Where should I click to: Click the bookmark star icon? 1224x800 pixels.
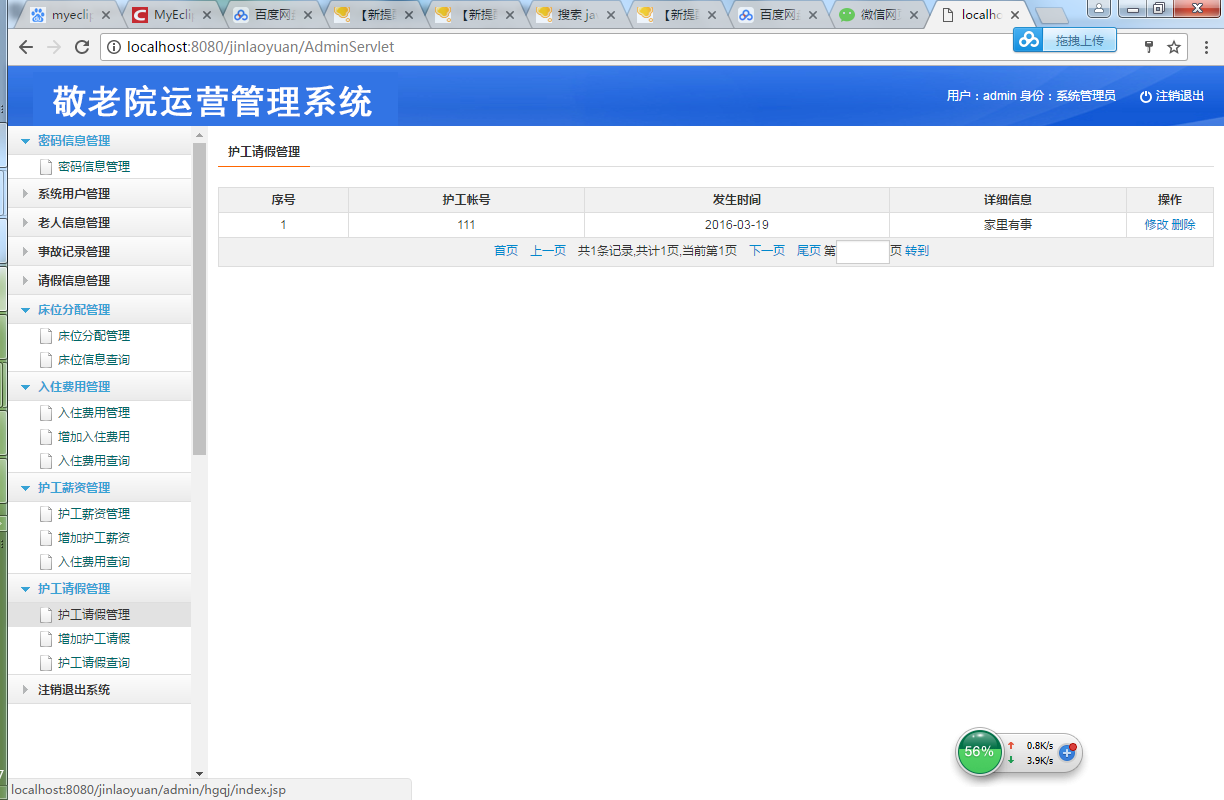click(x=1174, y=47)
